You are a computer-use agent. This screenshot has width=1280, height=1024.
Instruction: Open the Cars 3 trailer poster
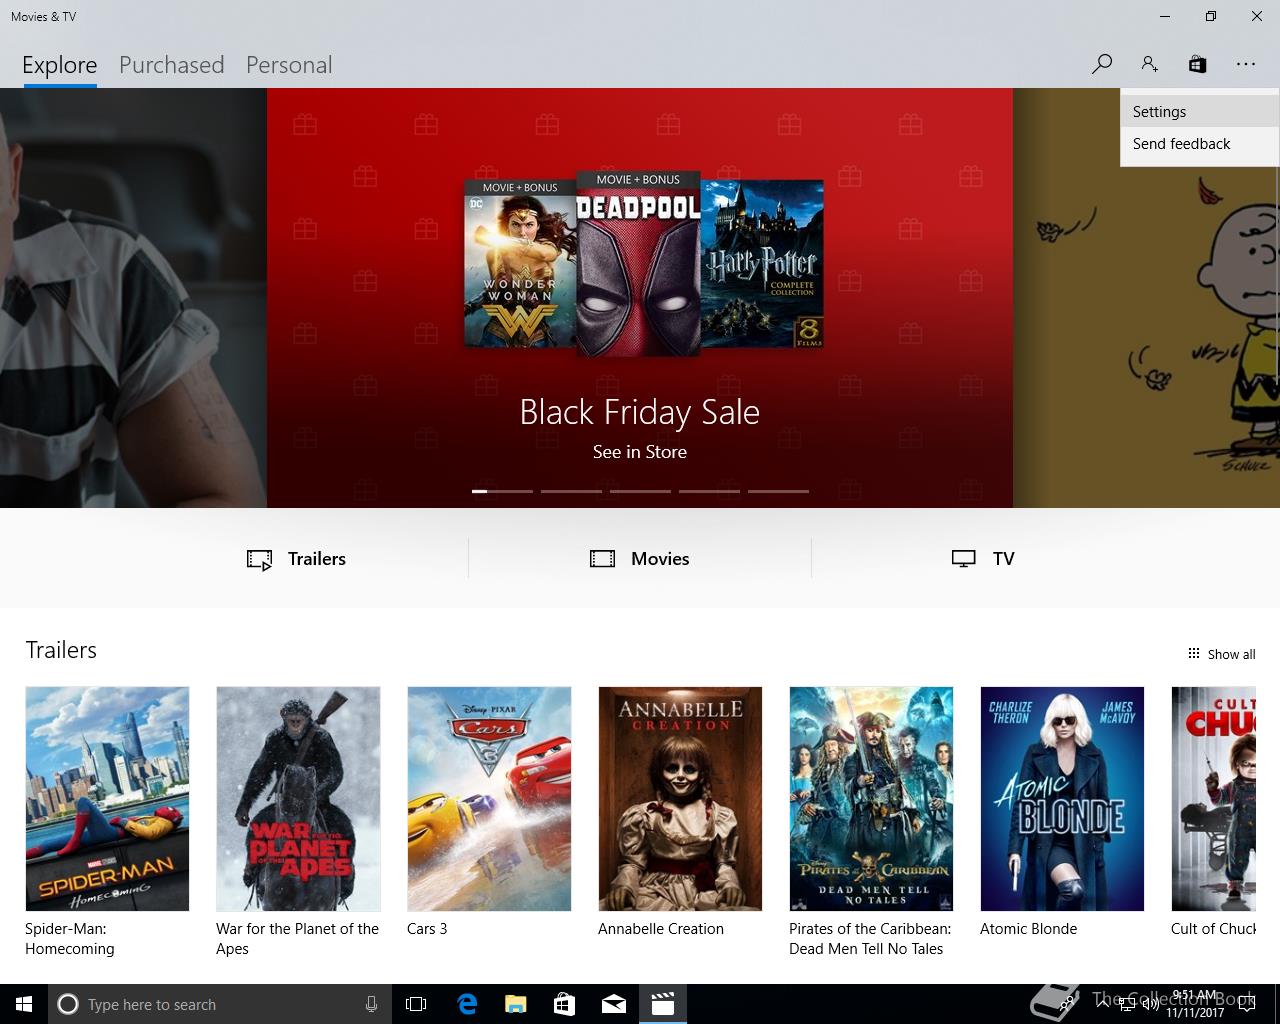[x=489, y=798]
